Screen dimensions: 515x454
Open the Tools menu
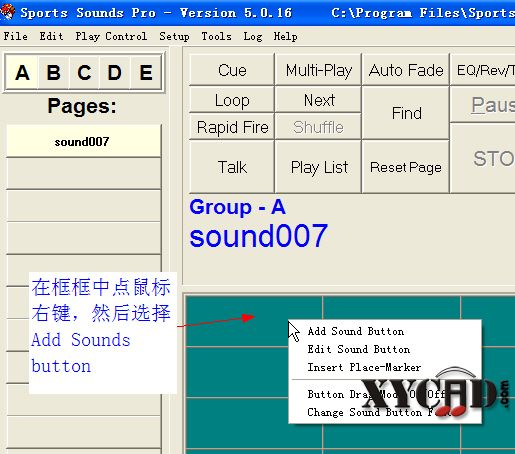(216, 36)
